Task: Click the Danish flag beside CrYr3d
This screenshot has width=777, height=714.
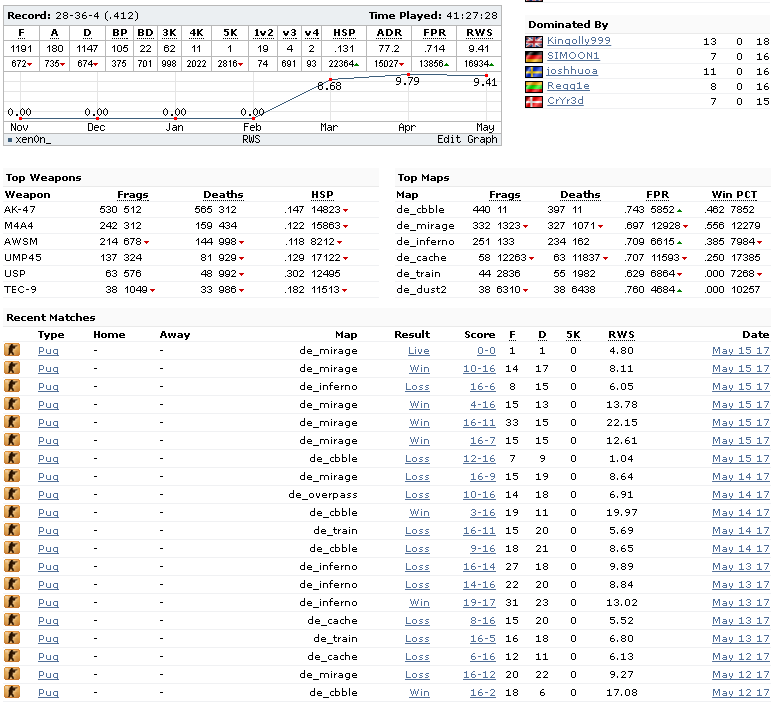Action: click(534, 102)
